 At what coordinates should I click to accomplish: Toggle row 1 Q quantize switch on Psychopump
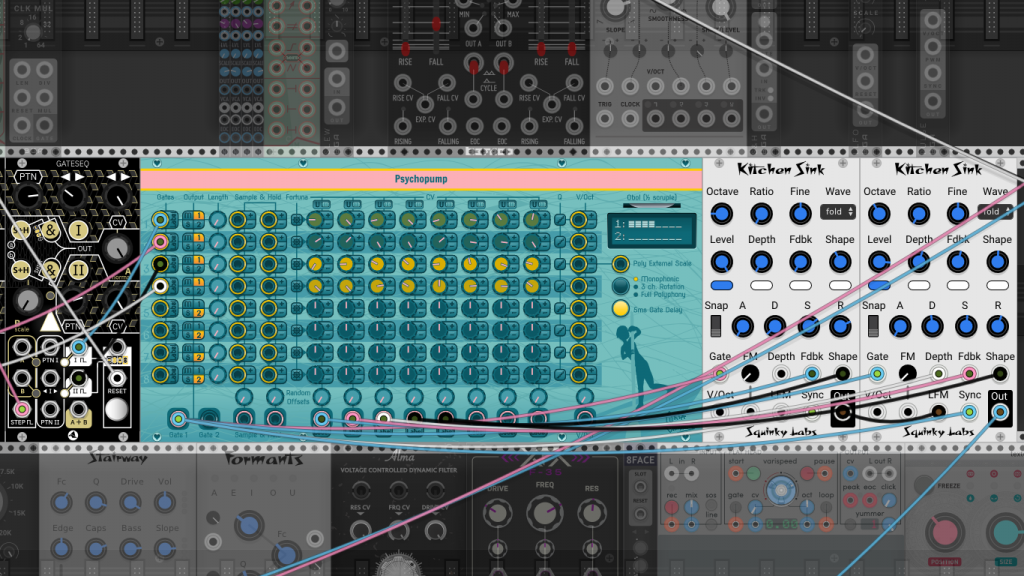[560, 220]
